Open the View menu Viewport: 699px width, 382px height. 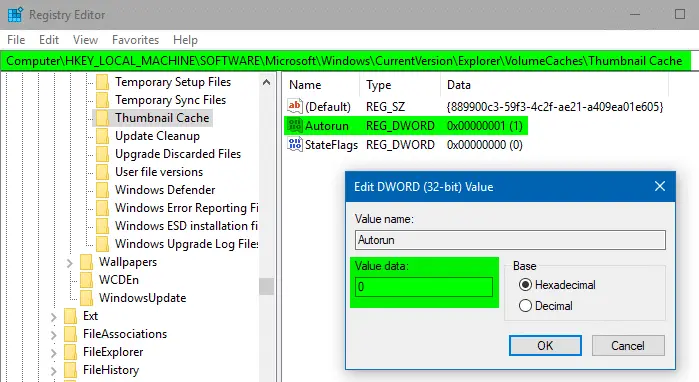tap(85, 40)
